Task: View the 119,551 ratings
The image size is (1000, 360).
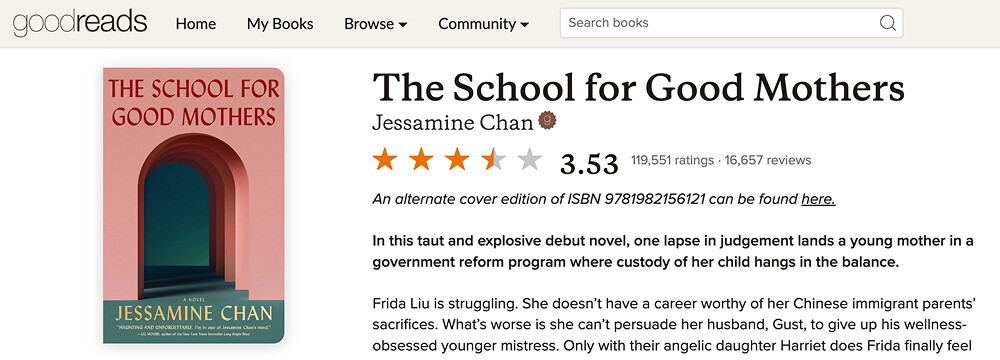Action: pos(672,160)
